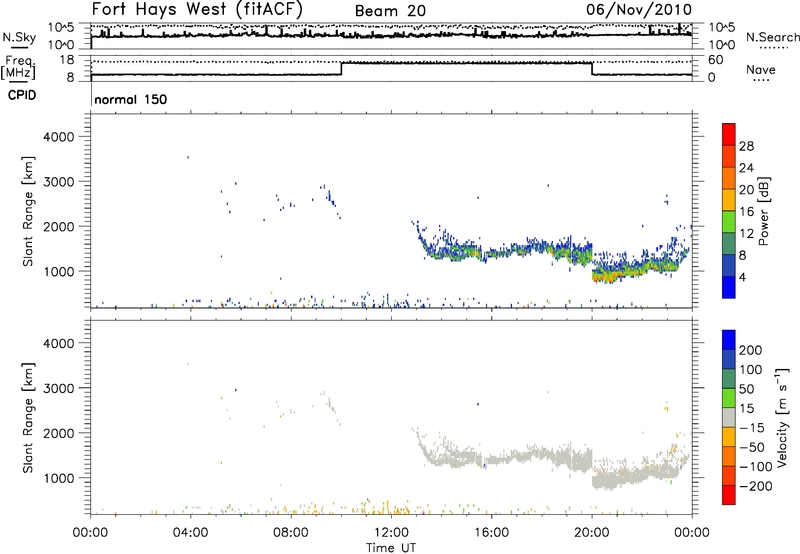Viewport: 800px width, 554px height.
Task: Click the 'Nave' legend label
Action: (x=761, y=69)
